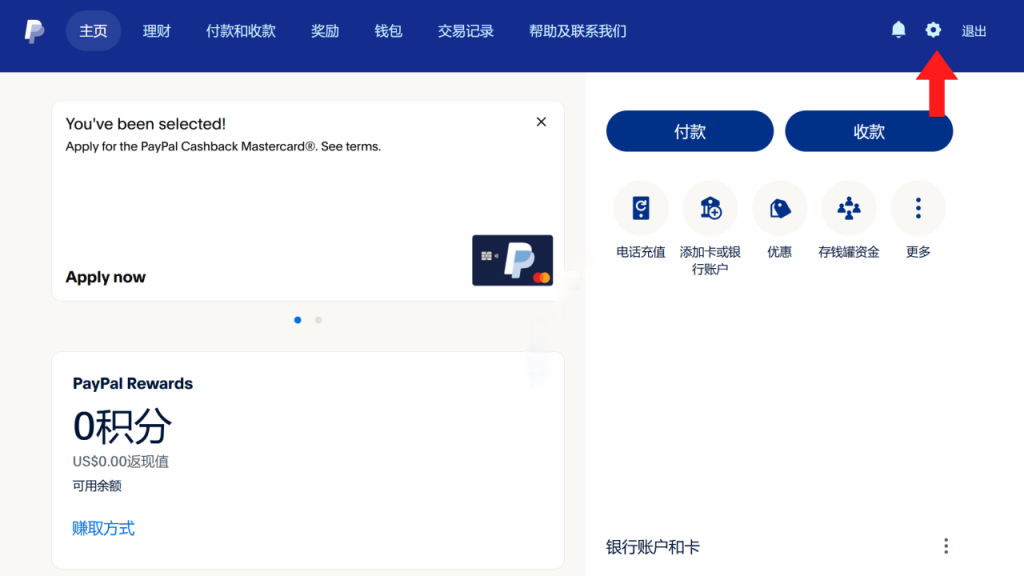View 交易记录 transaction history
Screen dimensions: 1024x576
click(x=466, y=31)
